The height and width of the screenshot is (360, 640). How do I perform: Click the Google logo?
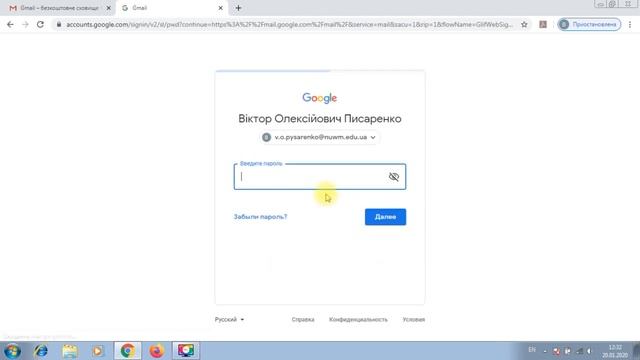tap(320, 98)
